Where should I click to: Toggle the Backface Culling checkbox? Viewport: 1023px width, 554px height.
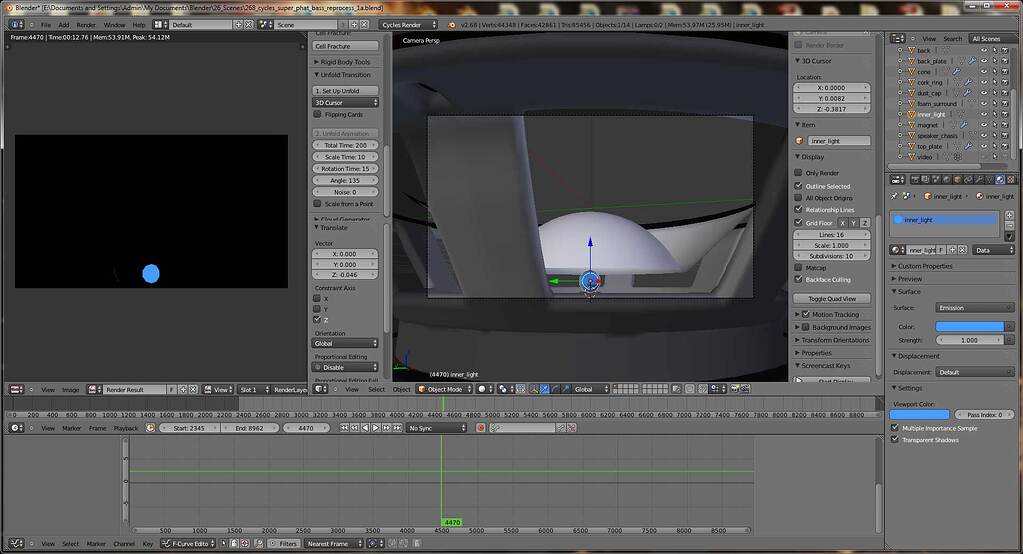(798, 279)
